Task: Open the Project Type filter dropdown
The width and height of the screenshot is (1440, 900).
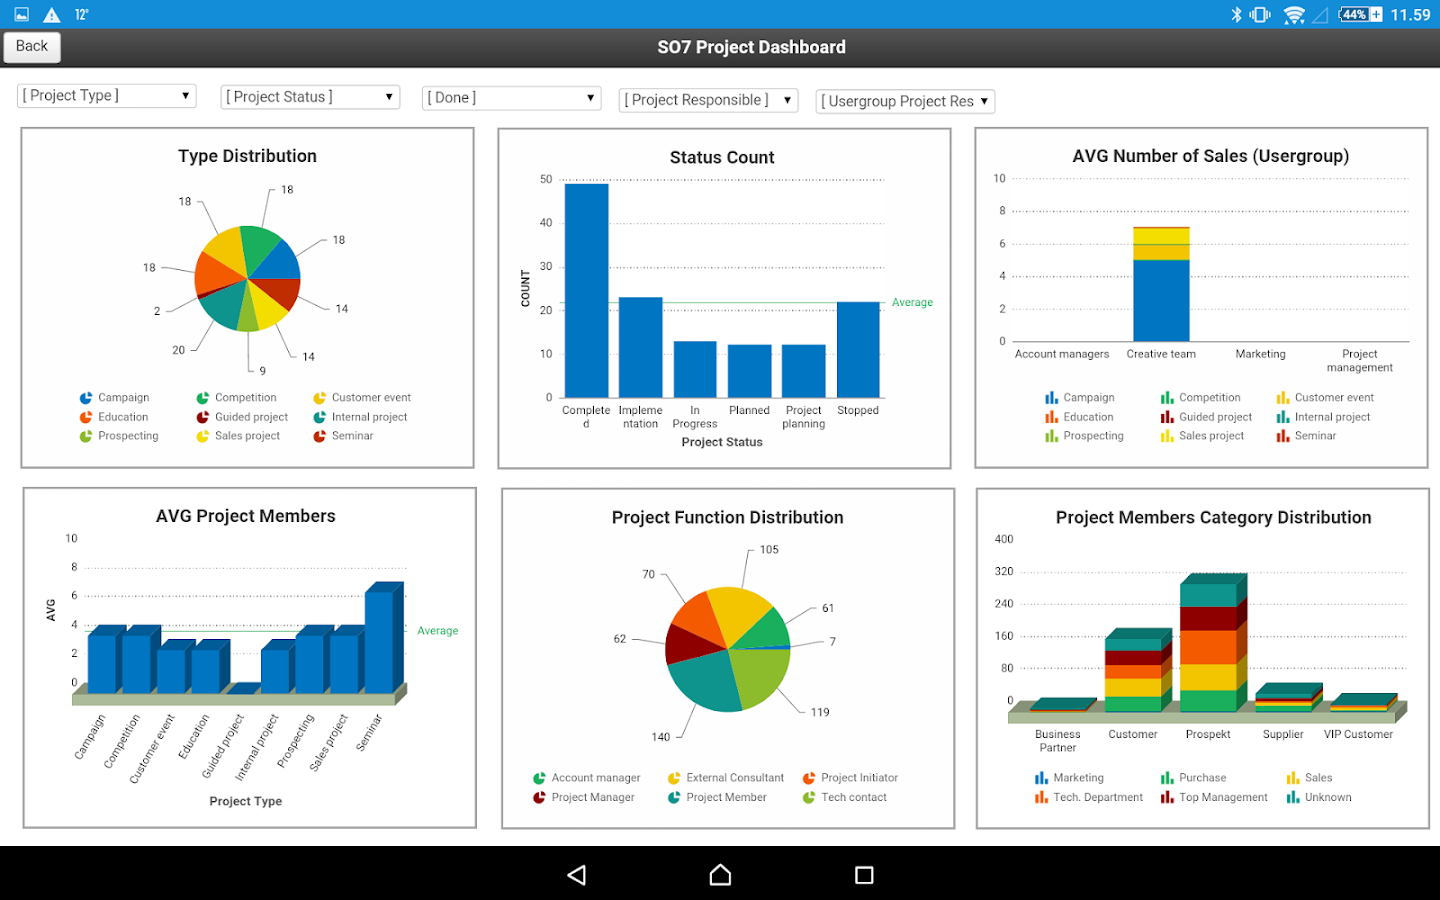Action: click(106, 96)
